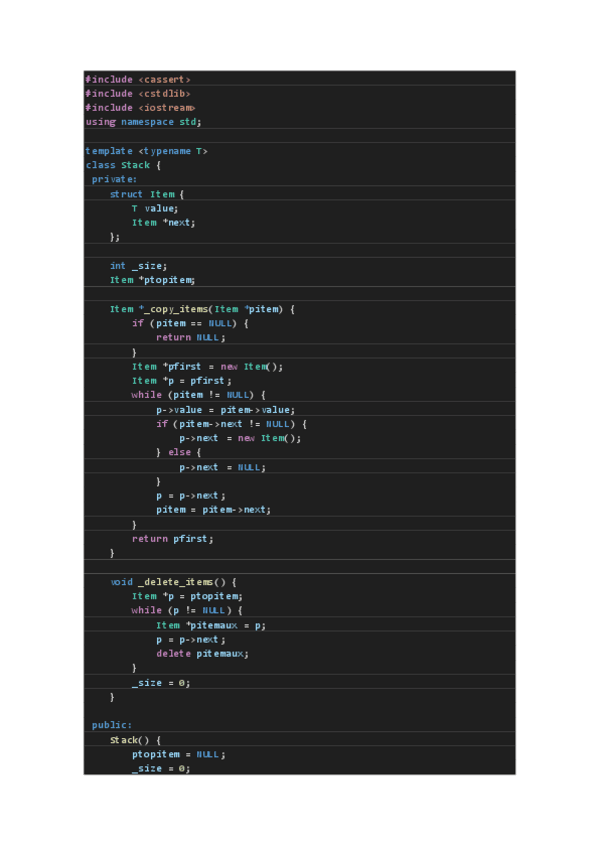Screen dimensions: 600x848
Task: Click the 'private:' access specifier
Action: pyautogui.click(x=115, y=179)
